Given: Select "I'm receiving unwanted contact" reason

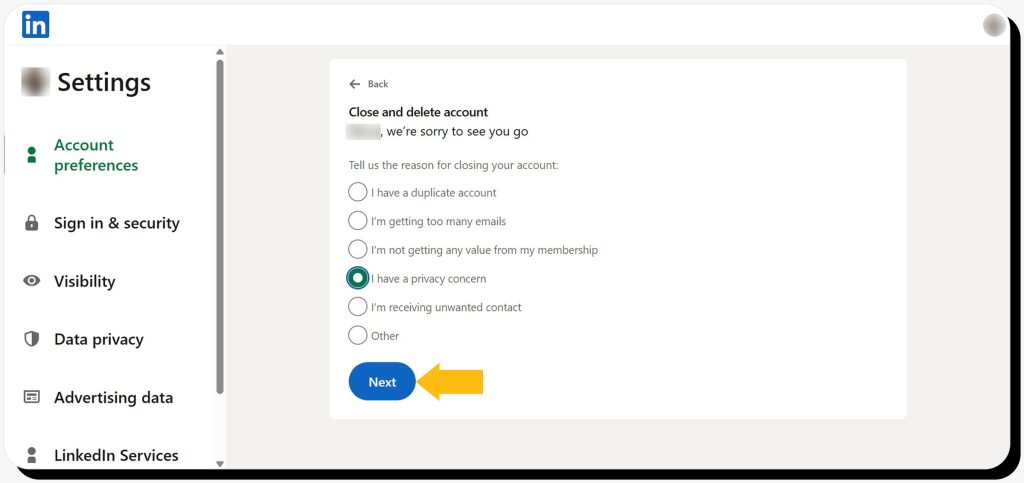Looking at the screenshot, I should click(358, 307).
